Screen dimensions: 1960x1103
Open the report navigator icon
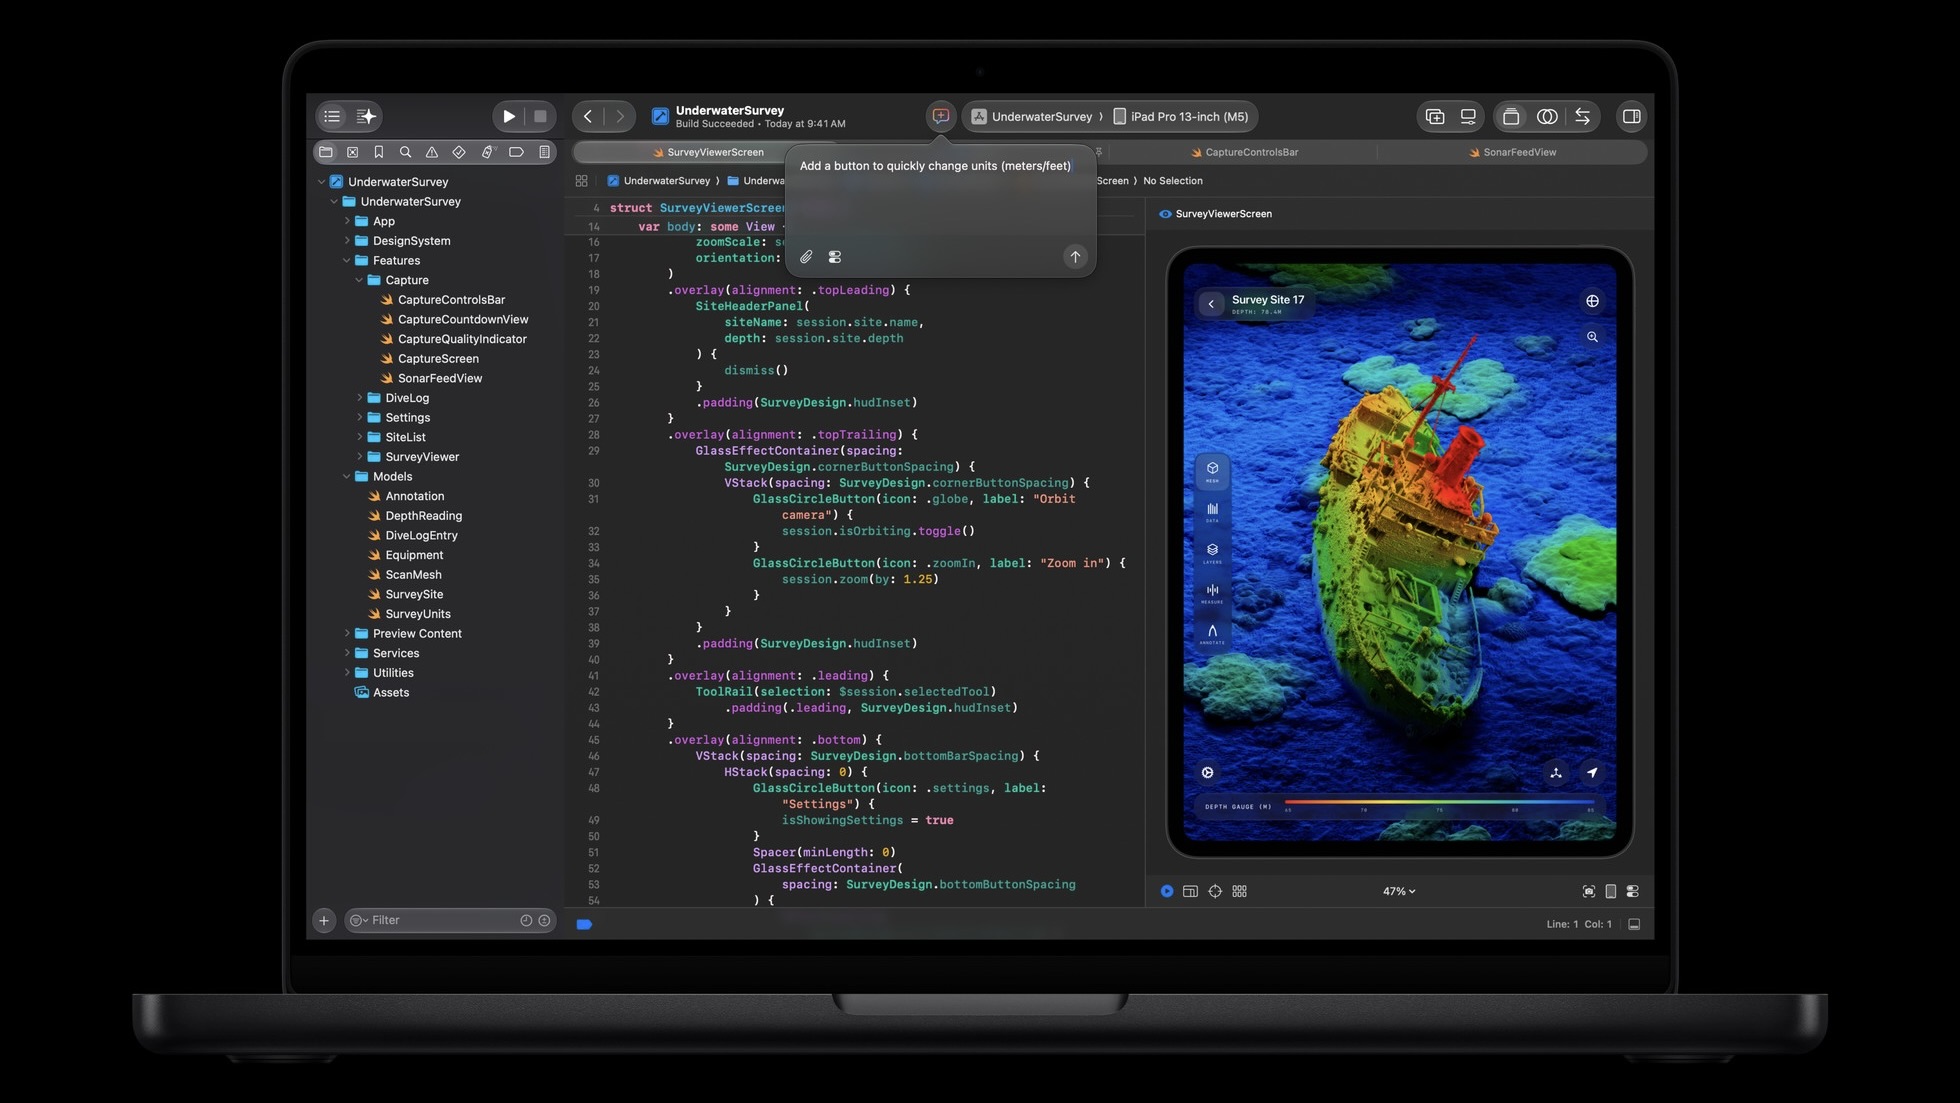544,152
